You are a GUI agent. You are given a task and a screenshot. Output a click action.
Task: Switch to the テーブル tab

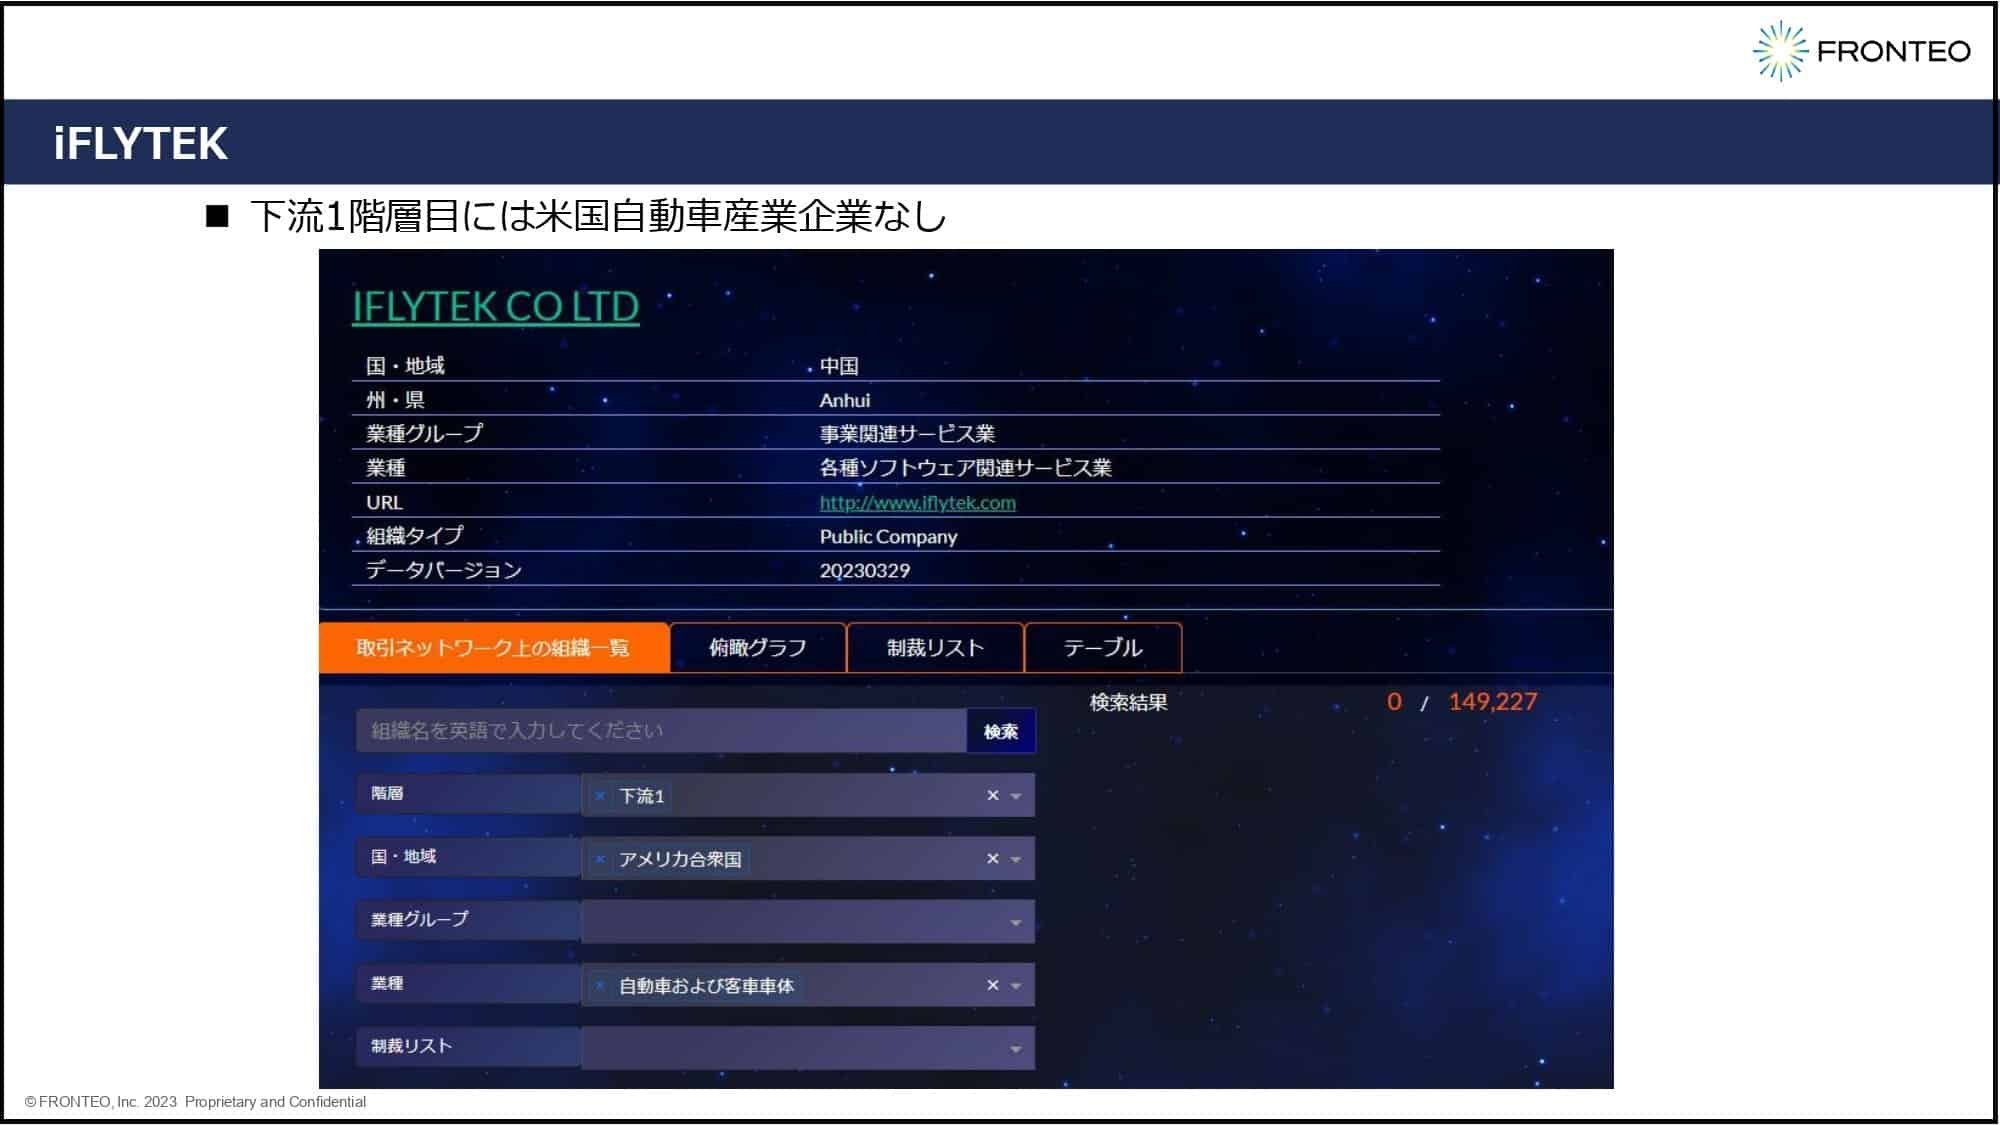(1103, 648)
